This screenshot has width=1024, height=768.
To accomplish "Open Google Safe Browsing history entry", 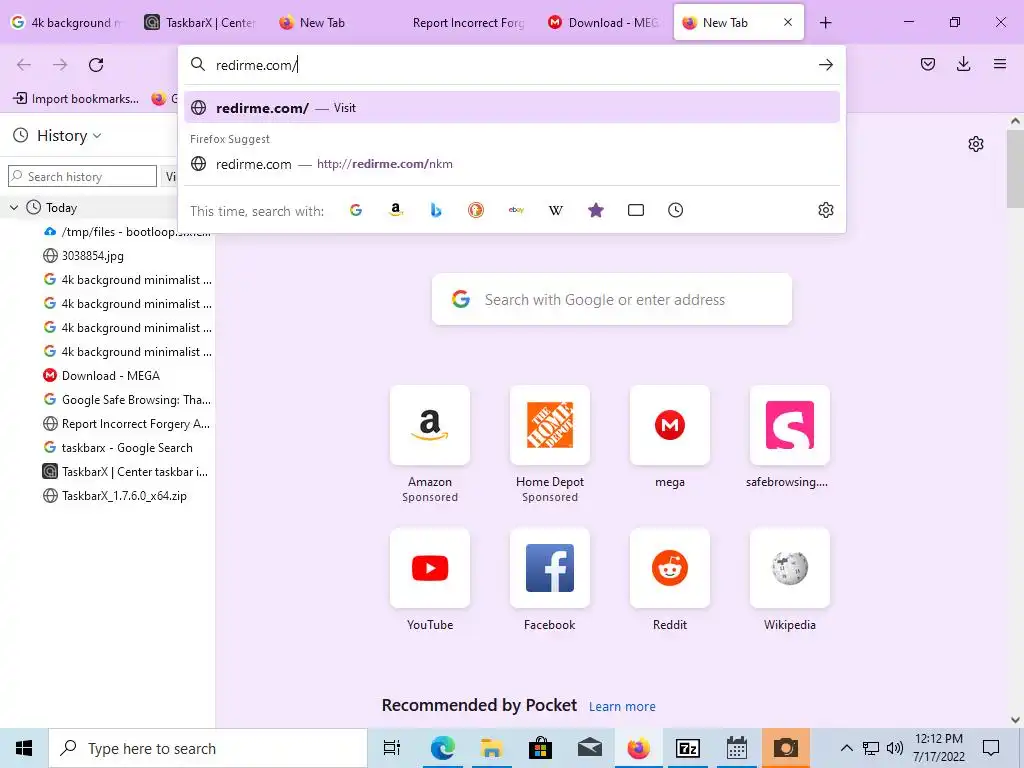I will coord(127,400).
